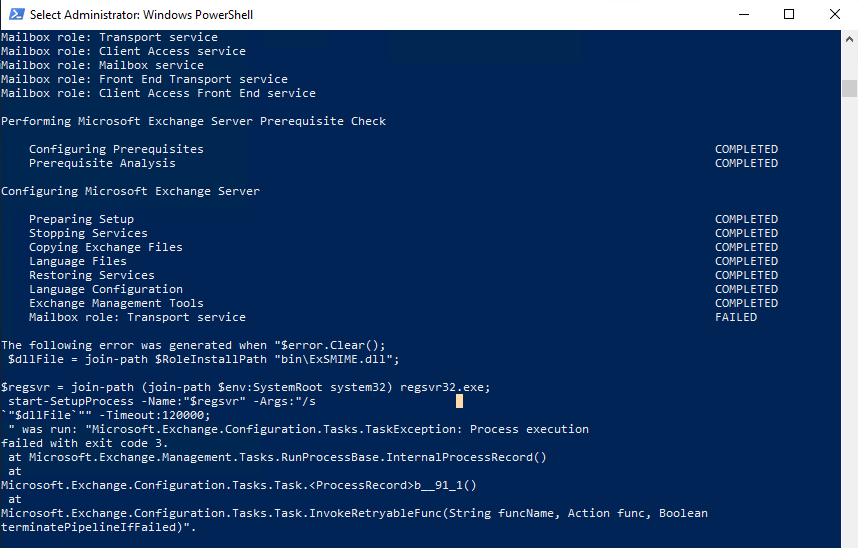Maximize the PowerShell window
Viewport: 858px width, 548px height.
(x=789, y=14)
